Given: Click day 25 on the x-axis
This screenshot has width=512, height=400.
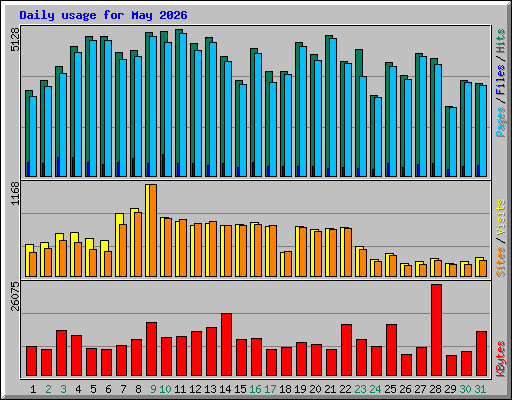Looking at the screenshot, I should pos(390,389).
